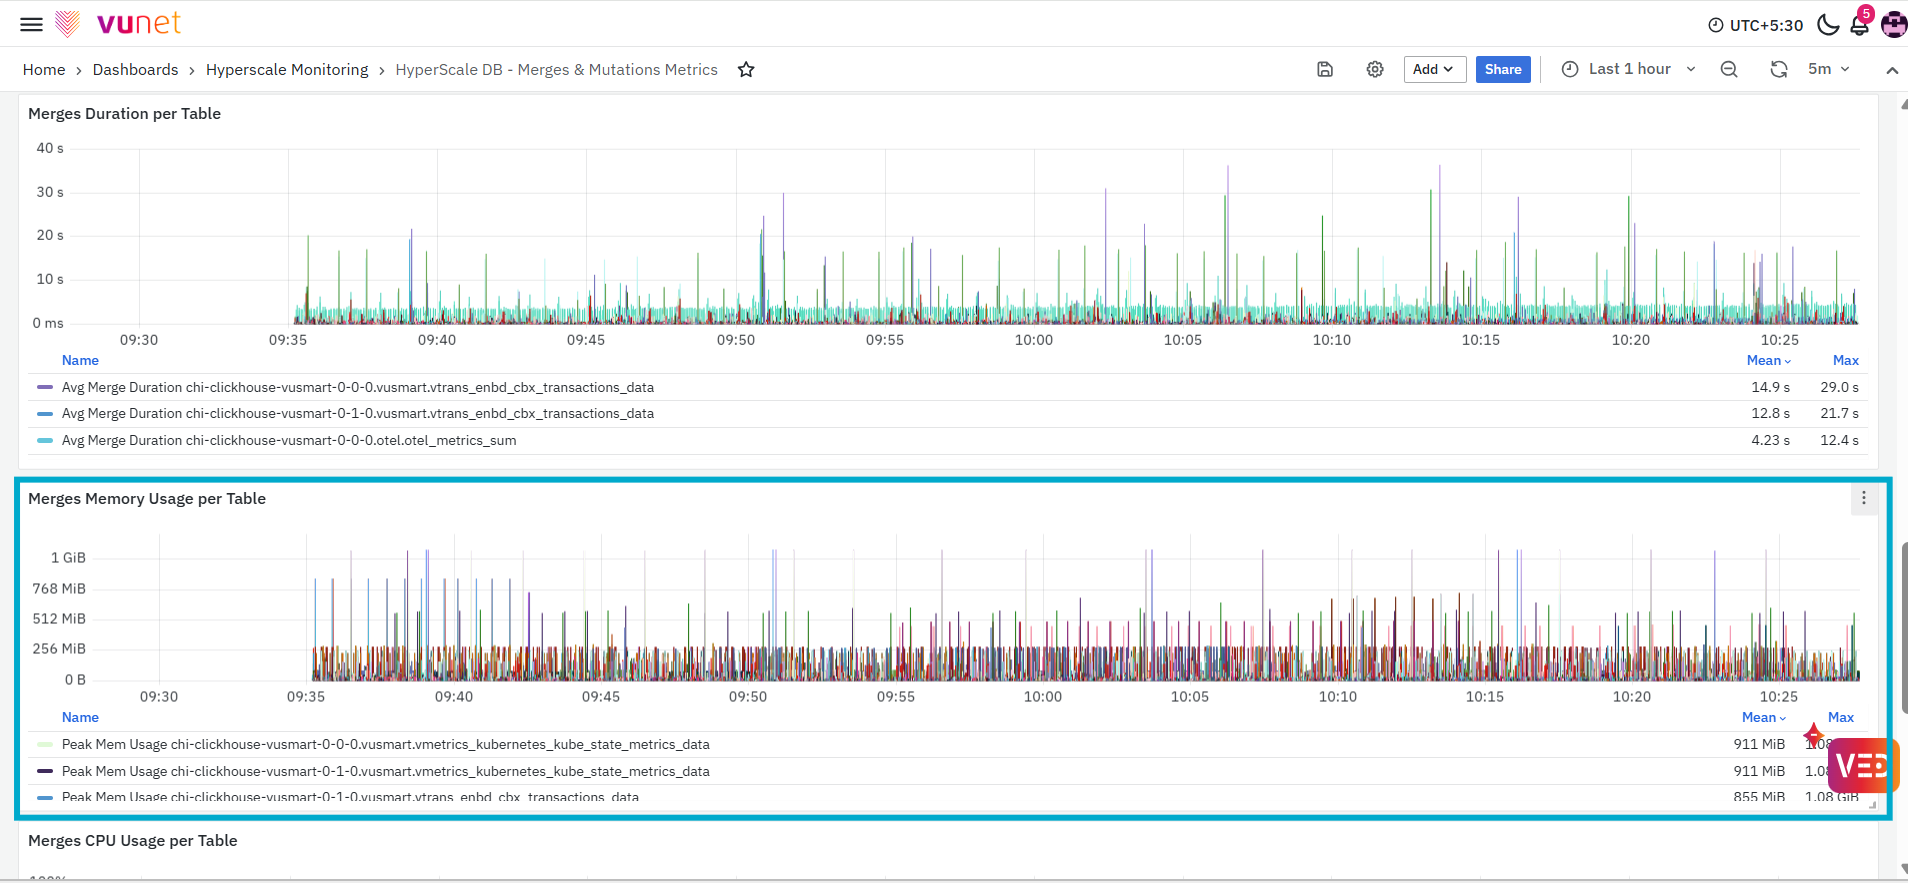Mark dashboard as favorite with star icon
The width and height of the screenshot is (1908, 883).
pos(746,70)
